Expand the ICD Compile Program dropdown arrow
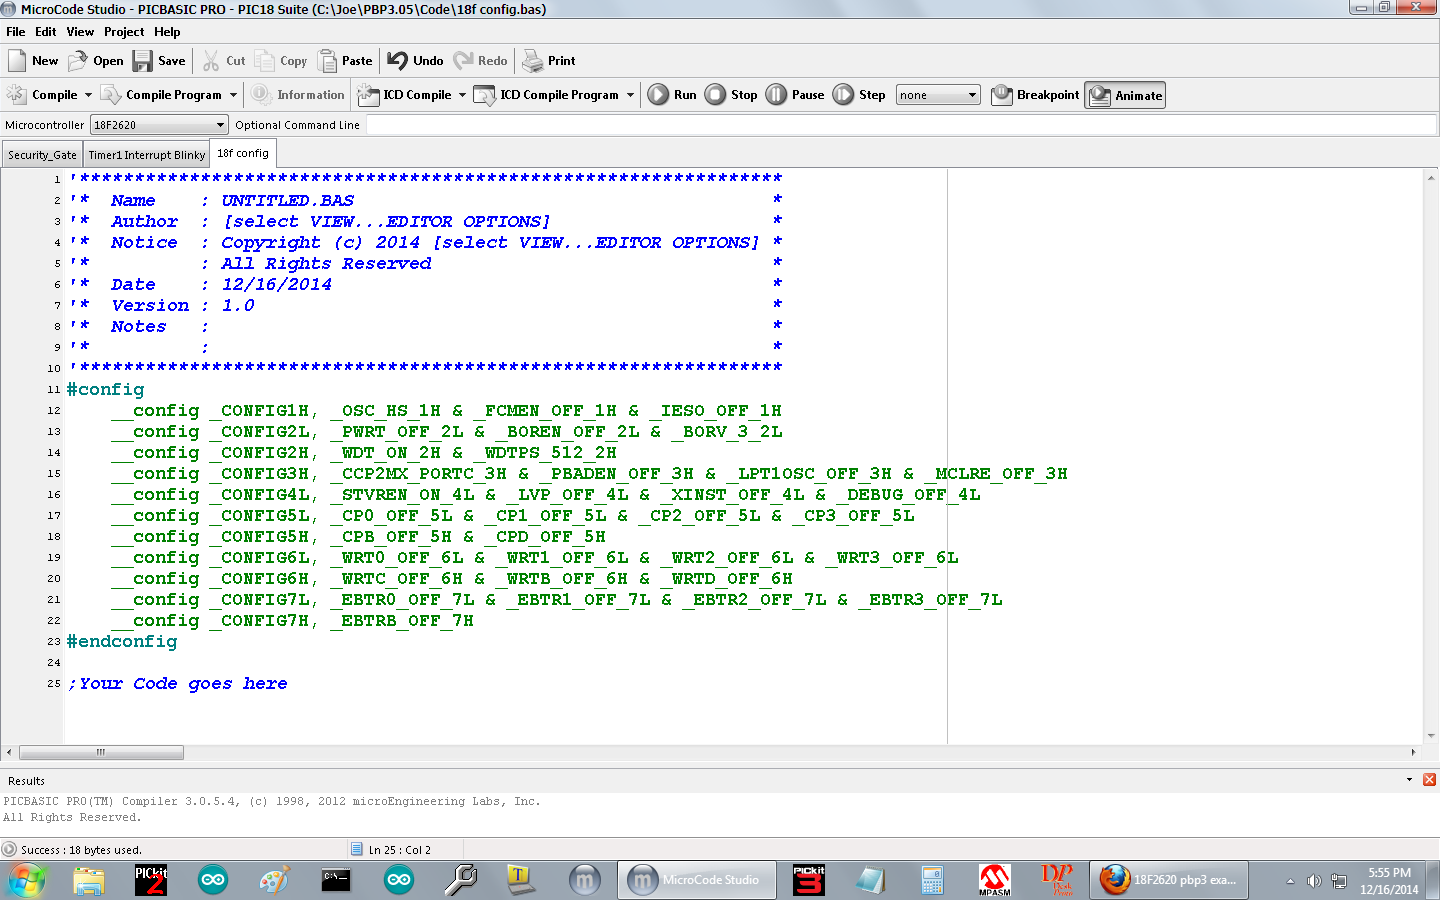 [x=630, y=95]
